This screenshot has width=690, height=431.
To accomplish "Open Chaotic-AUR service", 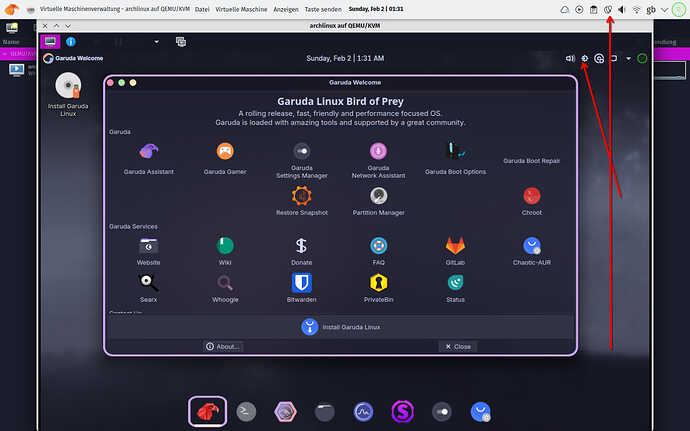I will (532, 251).
